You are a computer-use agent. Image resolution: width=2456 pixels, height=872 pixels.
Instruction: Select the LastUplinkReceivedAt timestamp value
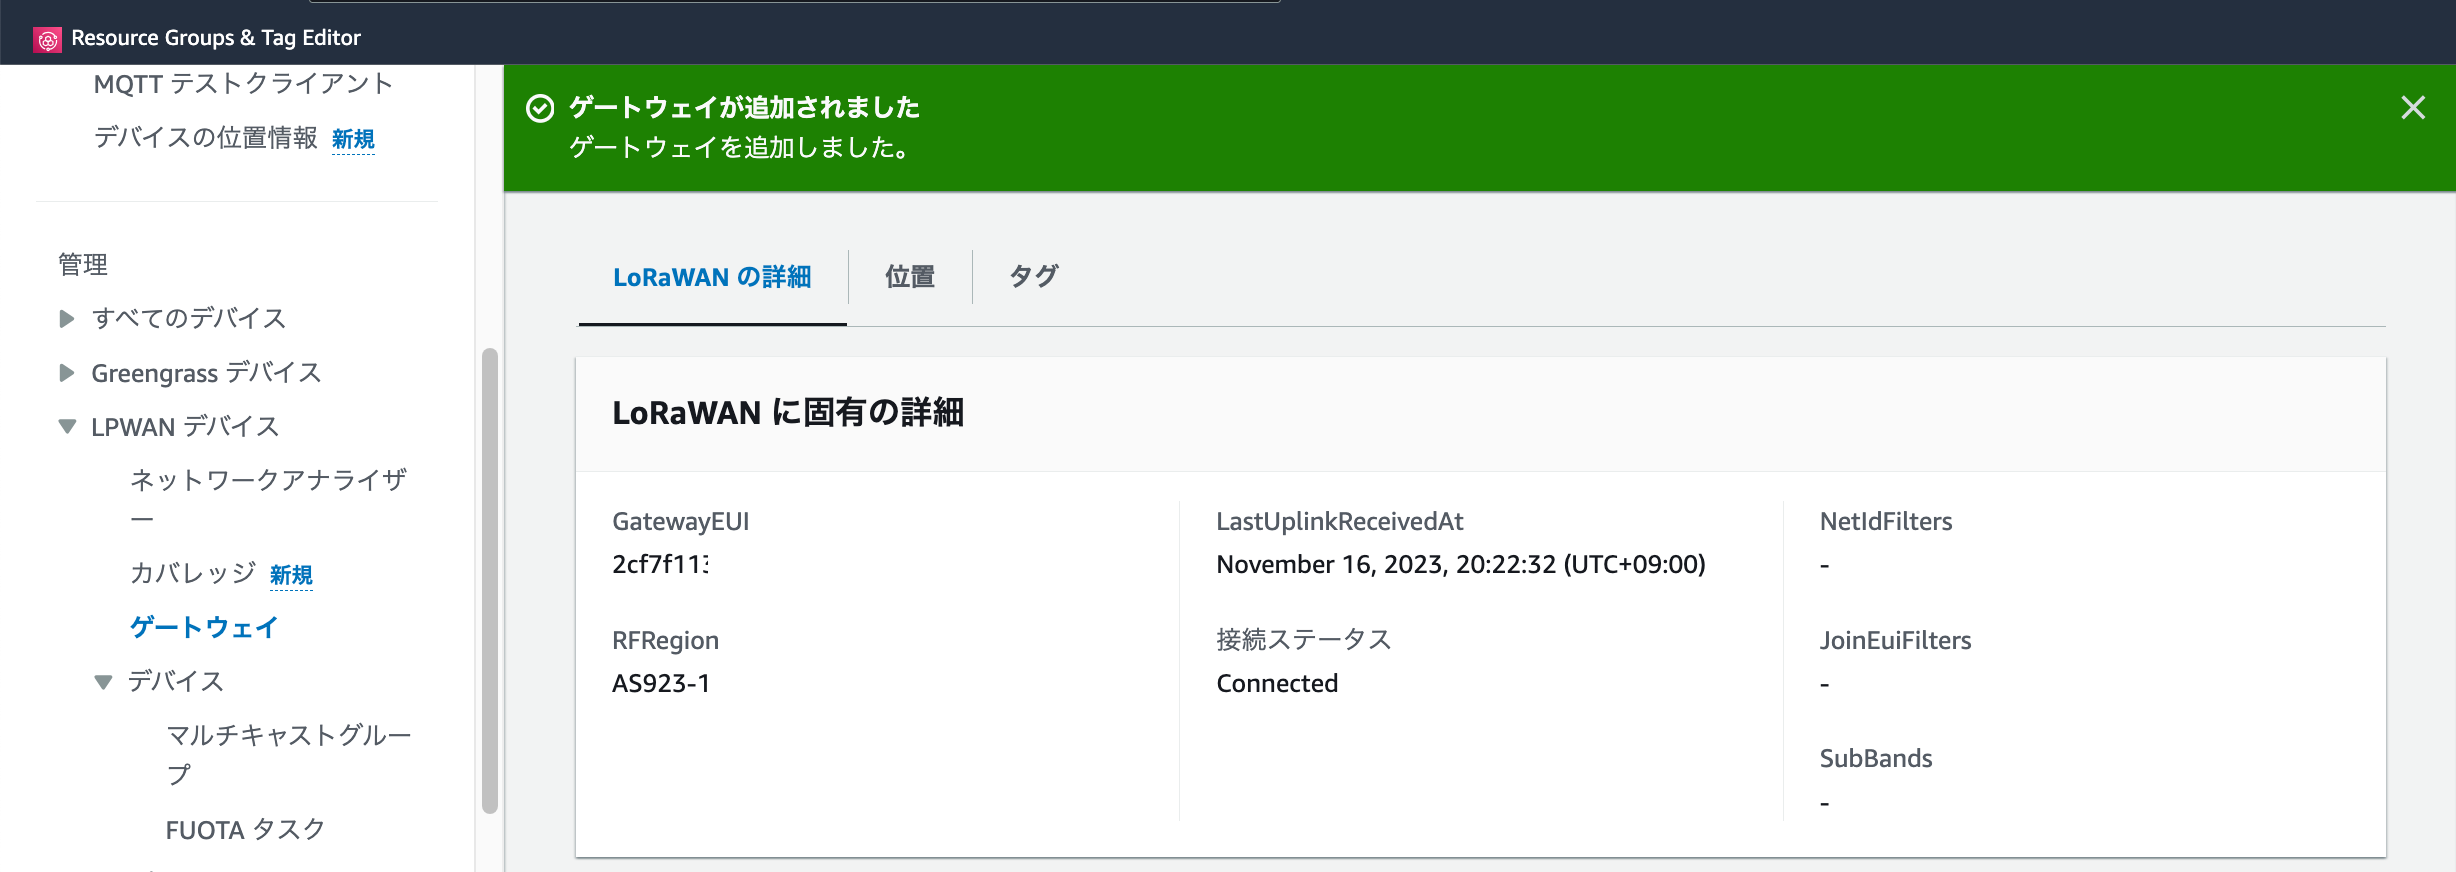(x=1461, y=565)
